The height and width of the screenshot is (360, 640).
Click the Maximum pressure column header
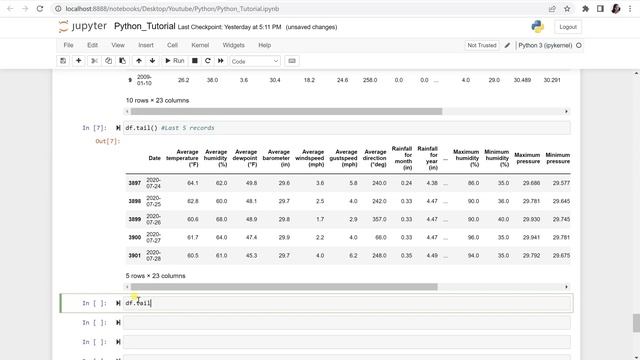coord(527,158)
